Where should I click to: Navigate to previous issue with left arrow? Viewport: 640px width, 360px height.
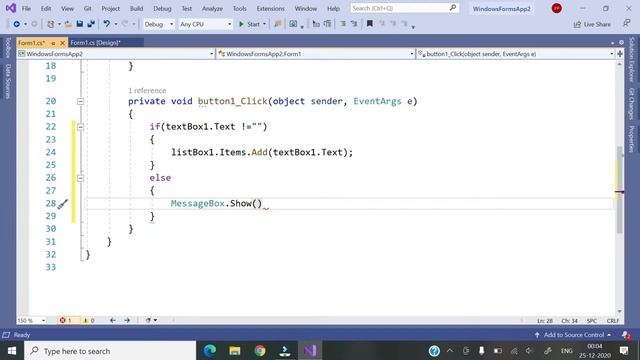click(x=113, y=320)
